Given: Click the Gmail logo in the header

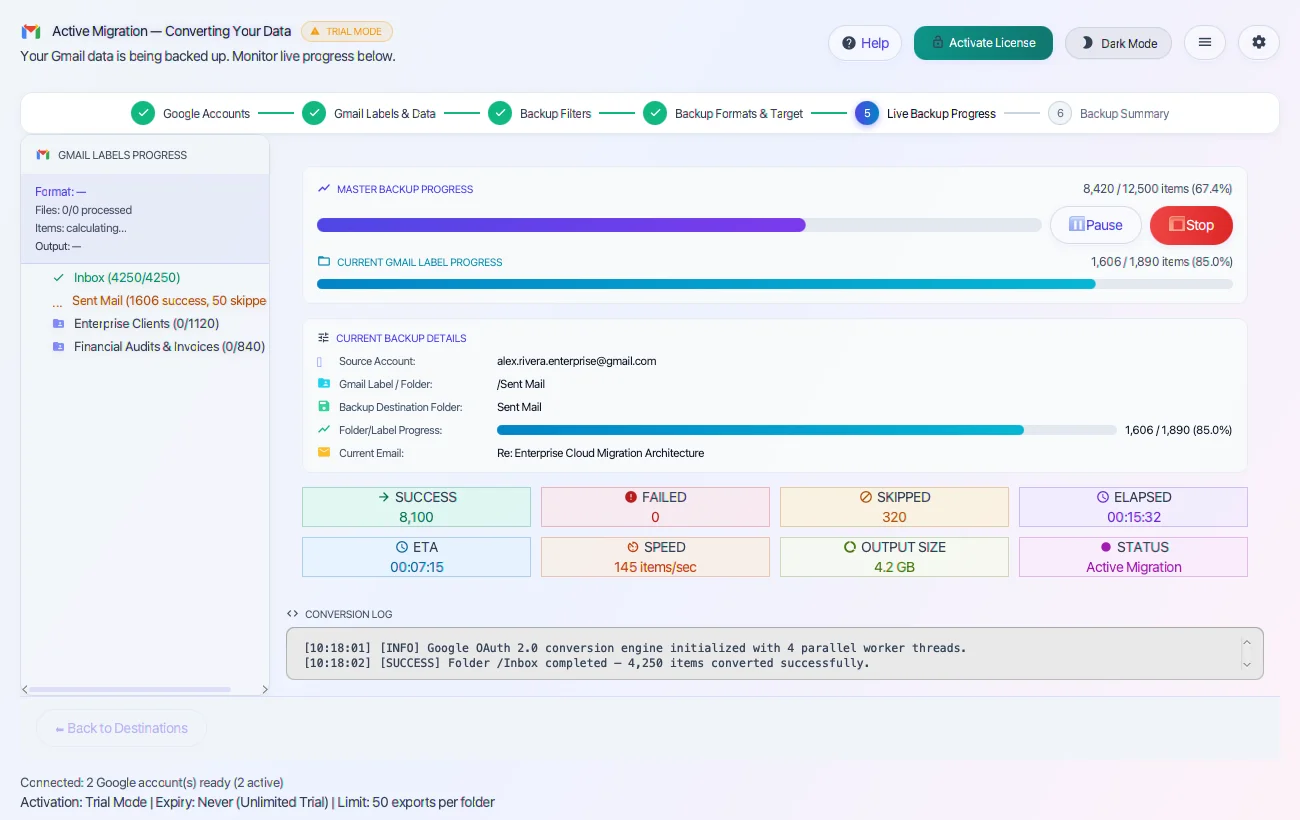Looking at the screenshot, I should tap(31, 31).
